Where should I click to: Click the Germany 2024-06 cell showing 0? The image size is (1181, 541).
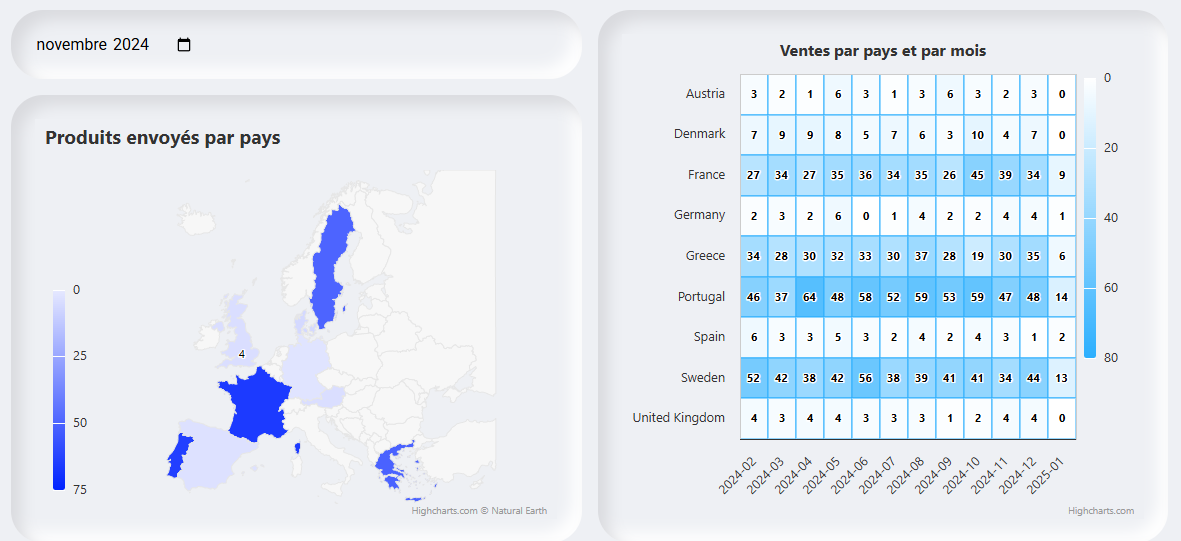(865, 215)
